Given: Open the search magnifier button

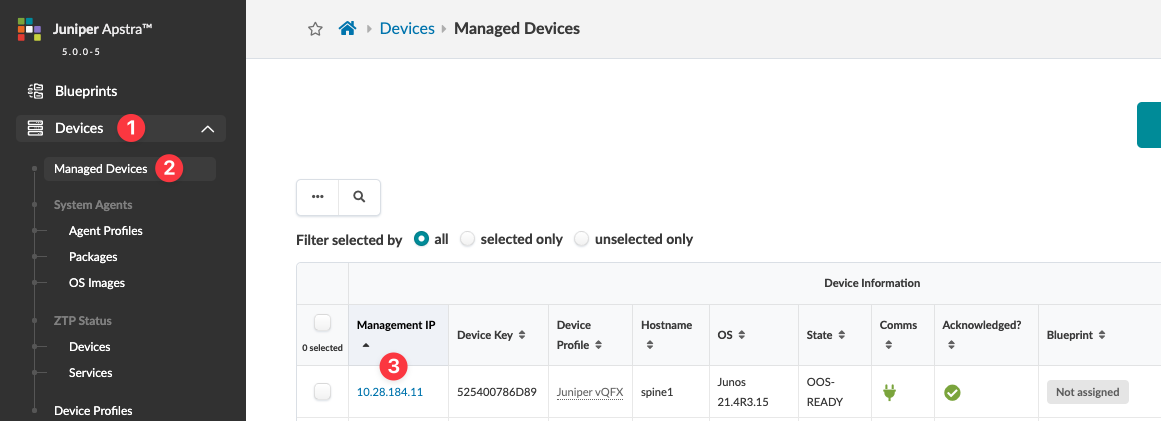Looking at the screenshot, I should [x=359, y=197].
